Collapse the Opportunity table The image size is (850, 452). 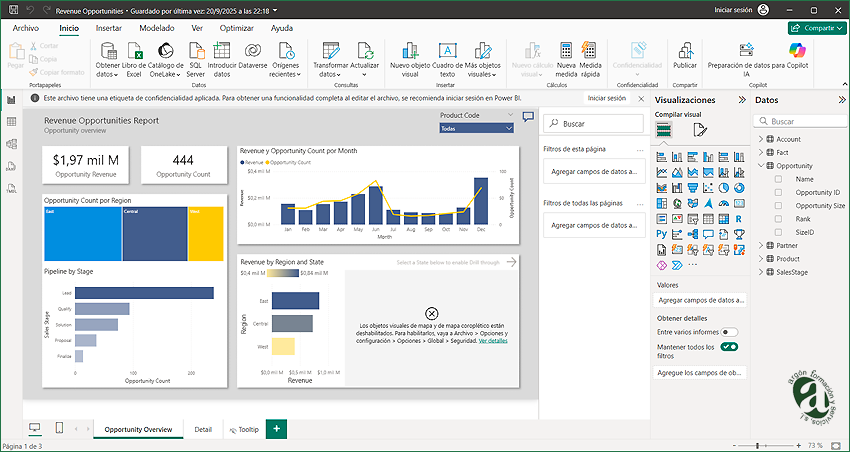[x=761, y=166]
